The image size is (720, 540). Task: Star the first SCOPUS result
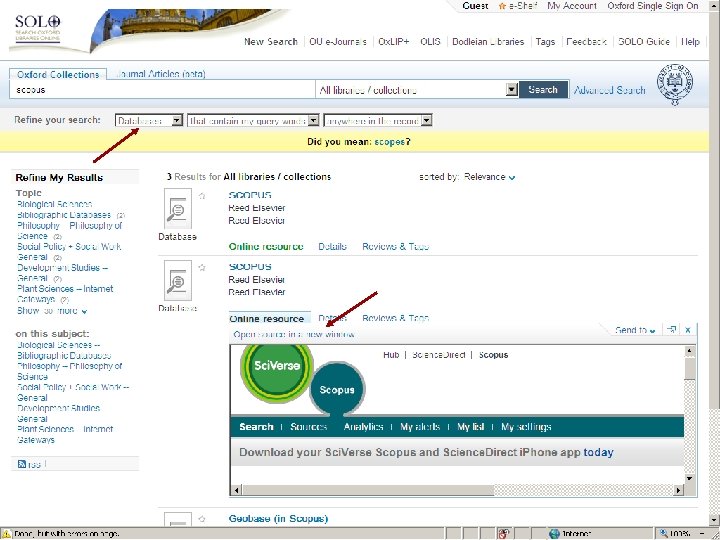click(x=202, y=196)
